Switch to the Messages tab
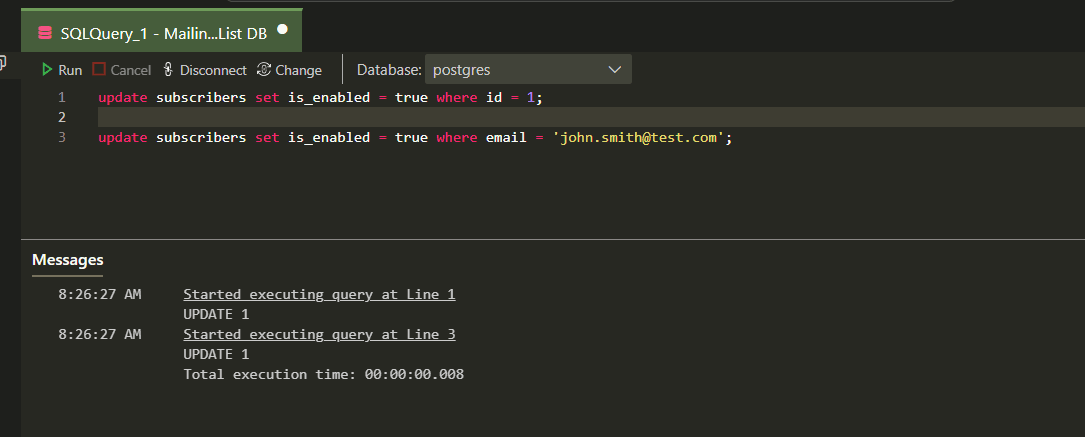 [x=67, y=260]
